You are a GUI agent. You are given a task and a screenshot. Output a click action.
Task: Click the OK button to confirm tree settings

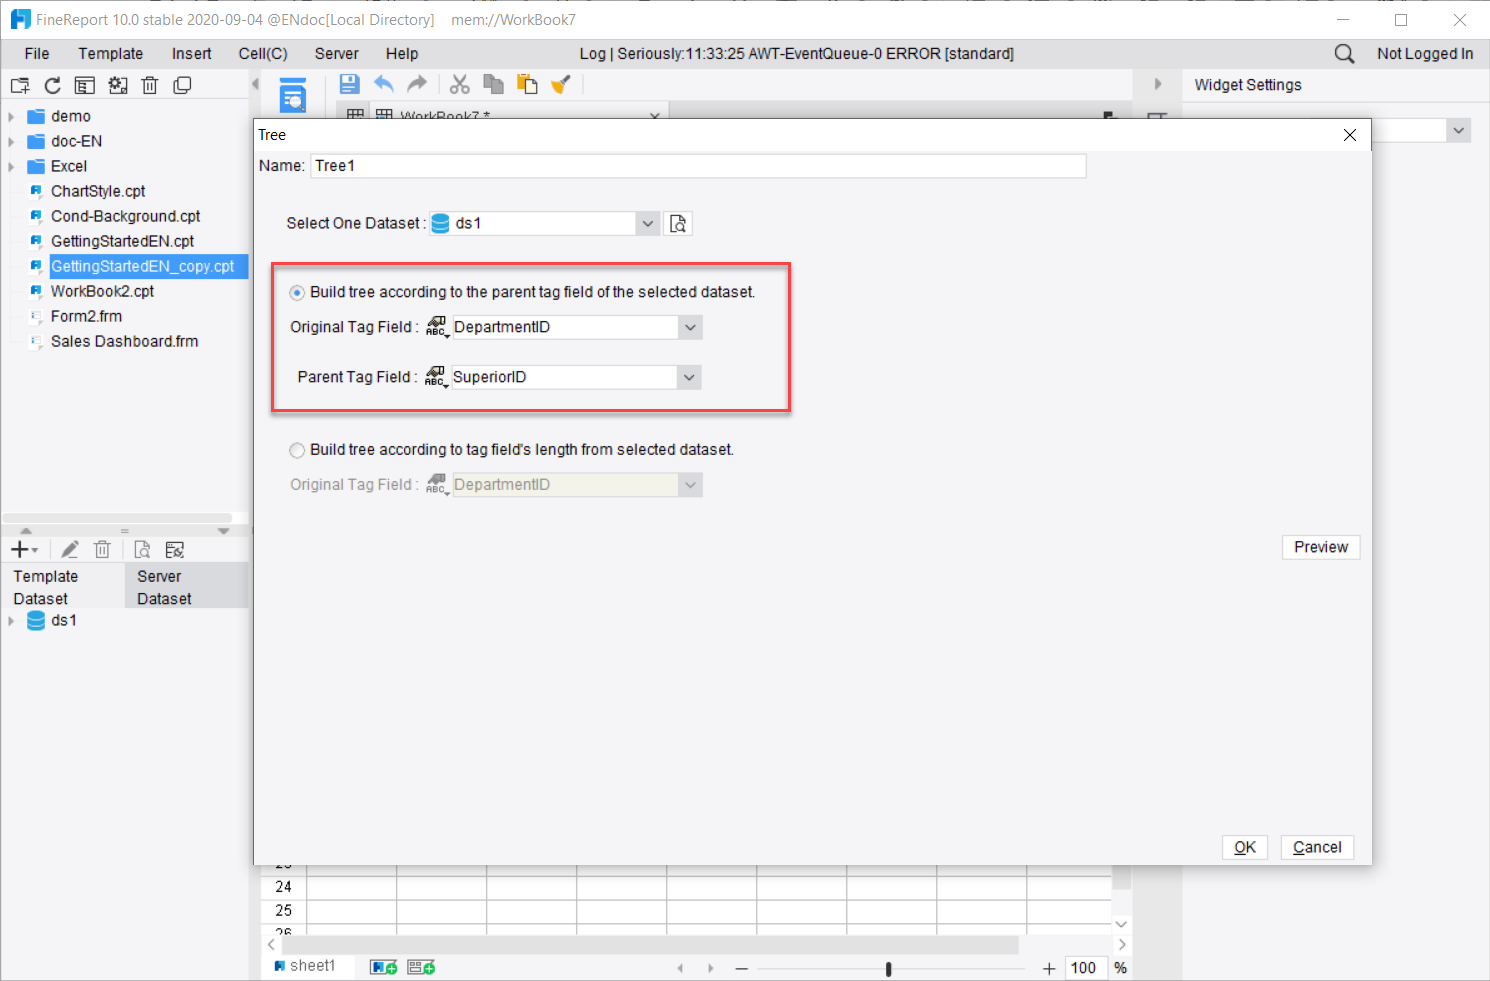(1244, 847)
